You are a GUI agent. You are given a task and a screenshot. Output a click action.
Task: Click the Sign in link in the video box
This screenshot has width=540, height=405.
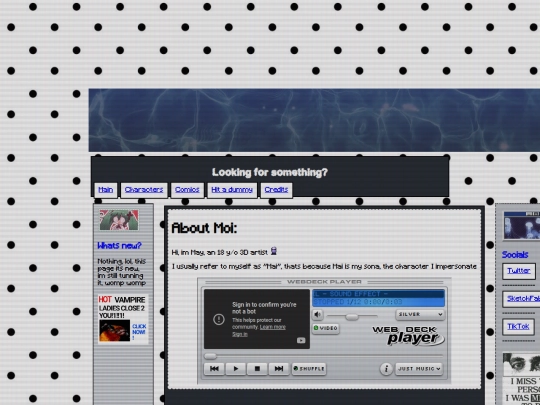240,334
